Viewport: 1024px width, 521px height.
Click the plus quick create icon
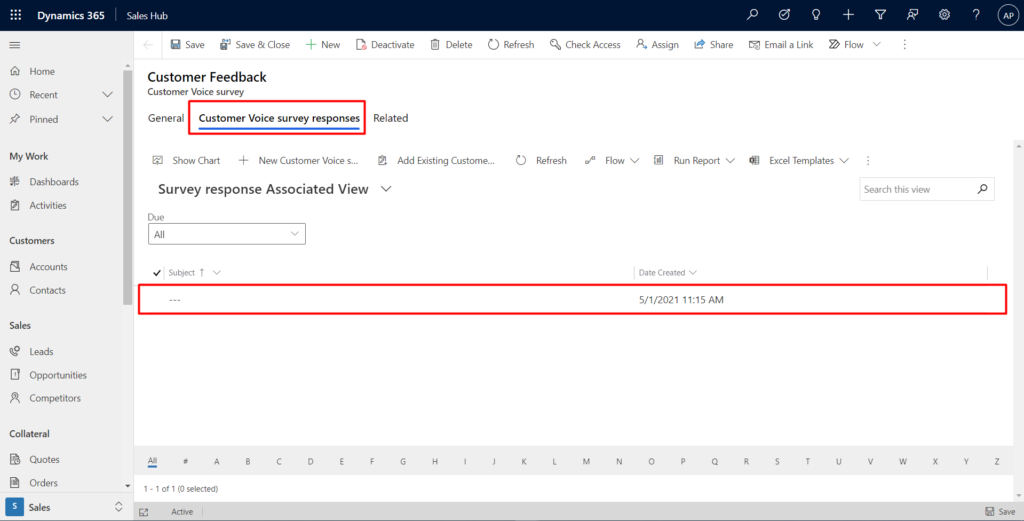(x=848, y=14)
